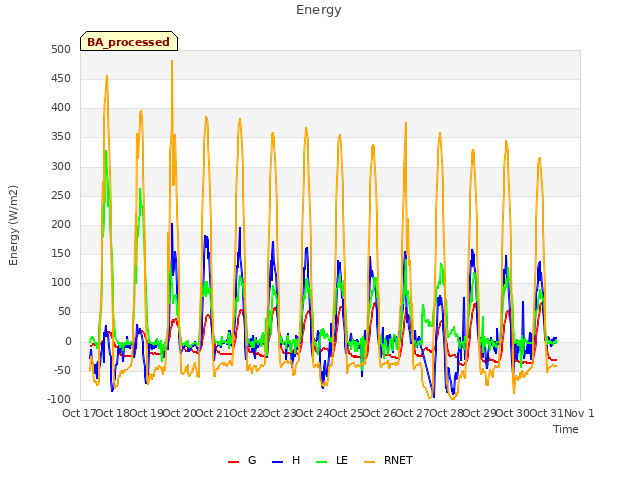Click the 300 y-axis tick label
Screen dimensions: 640x480
[61, 167]
